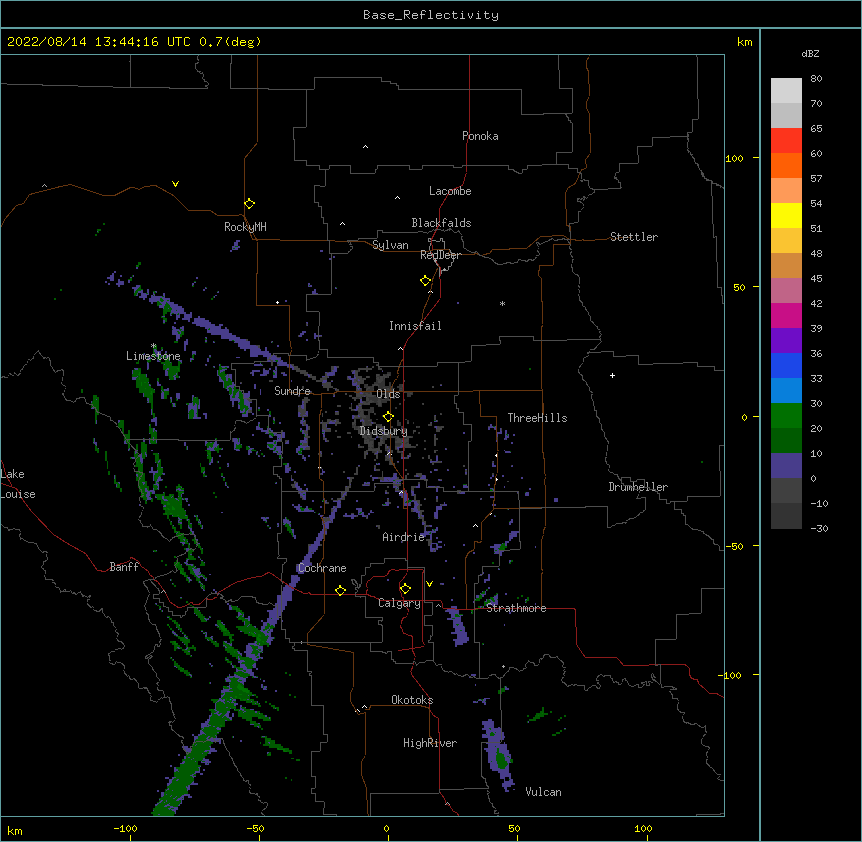862x842 pixels.
Task: Click the yellow V marker northwest of RockyMH
Action: (175, 184)
